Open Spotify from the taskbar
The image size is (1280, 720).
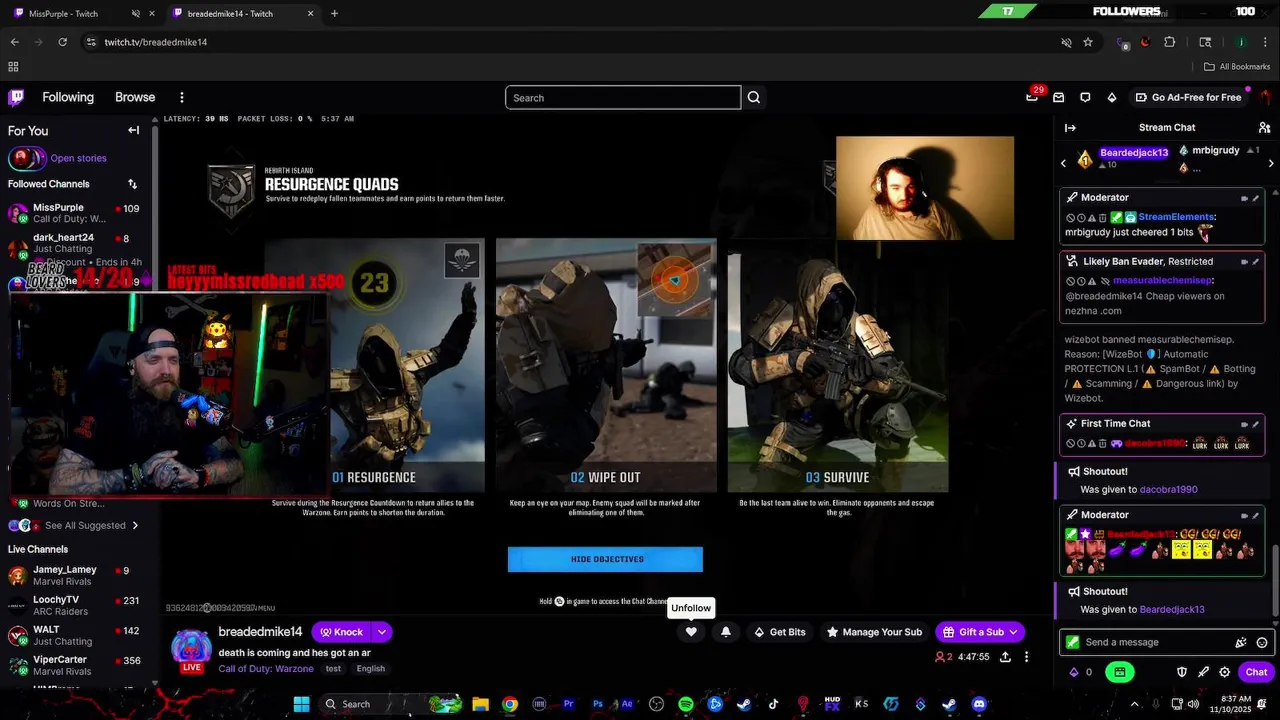click(686, 704)
